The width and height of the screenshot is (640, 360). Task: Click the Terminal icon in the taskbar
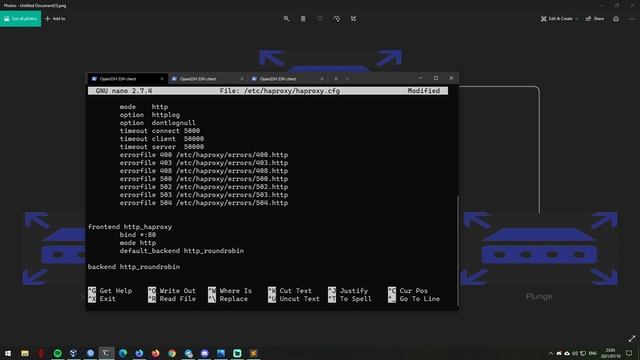tap(107, 353)
